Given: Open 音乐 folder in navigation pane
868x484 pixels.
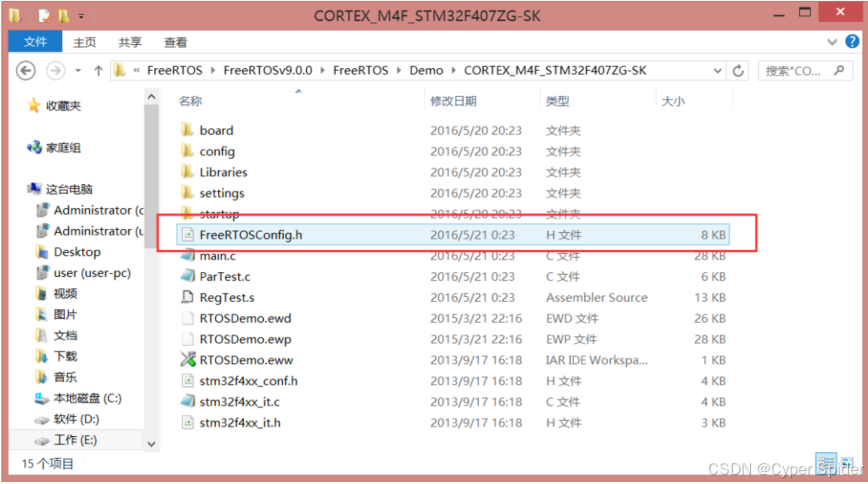Looking at the screenshot, I should point(65,377).
